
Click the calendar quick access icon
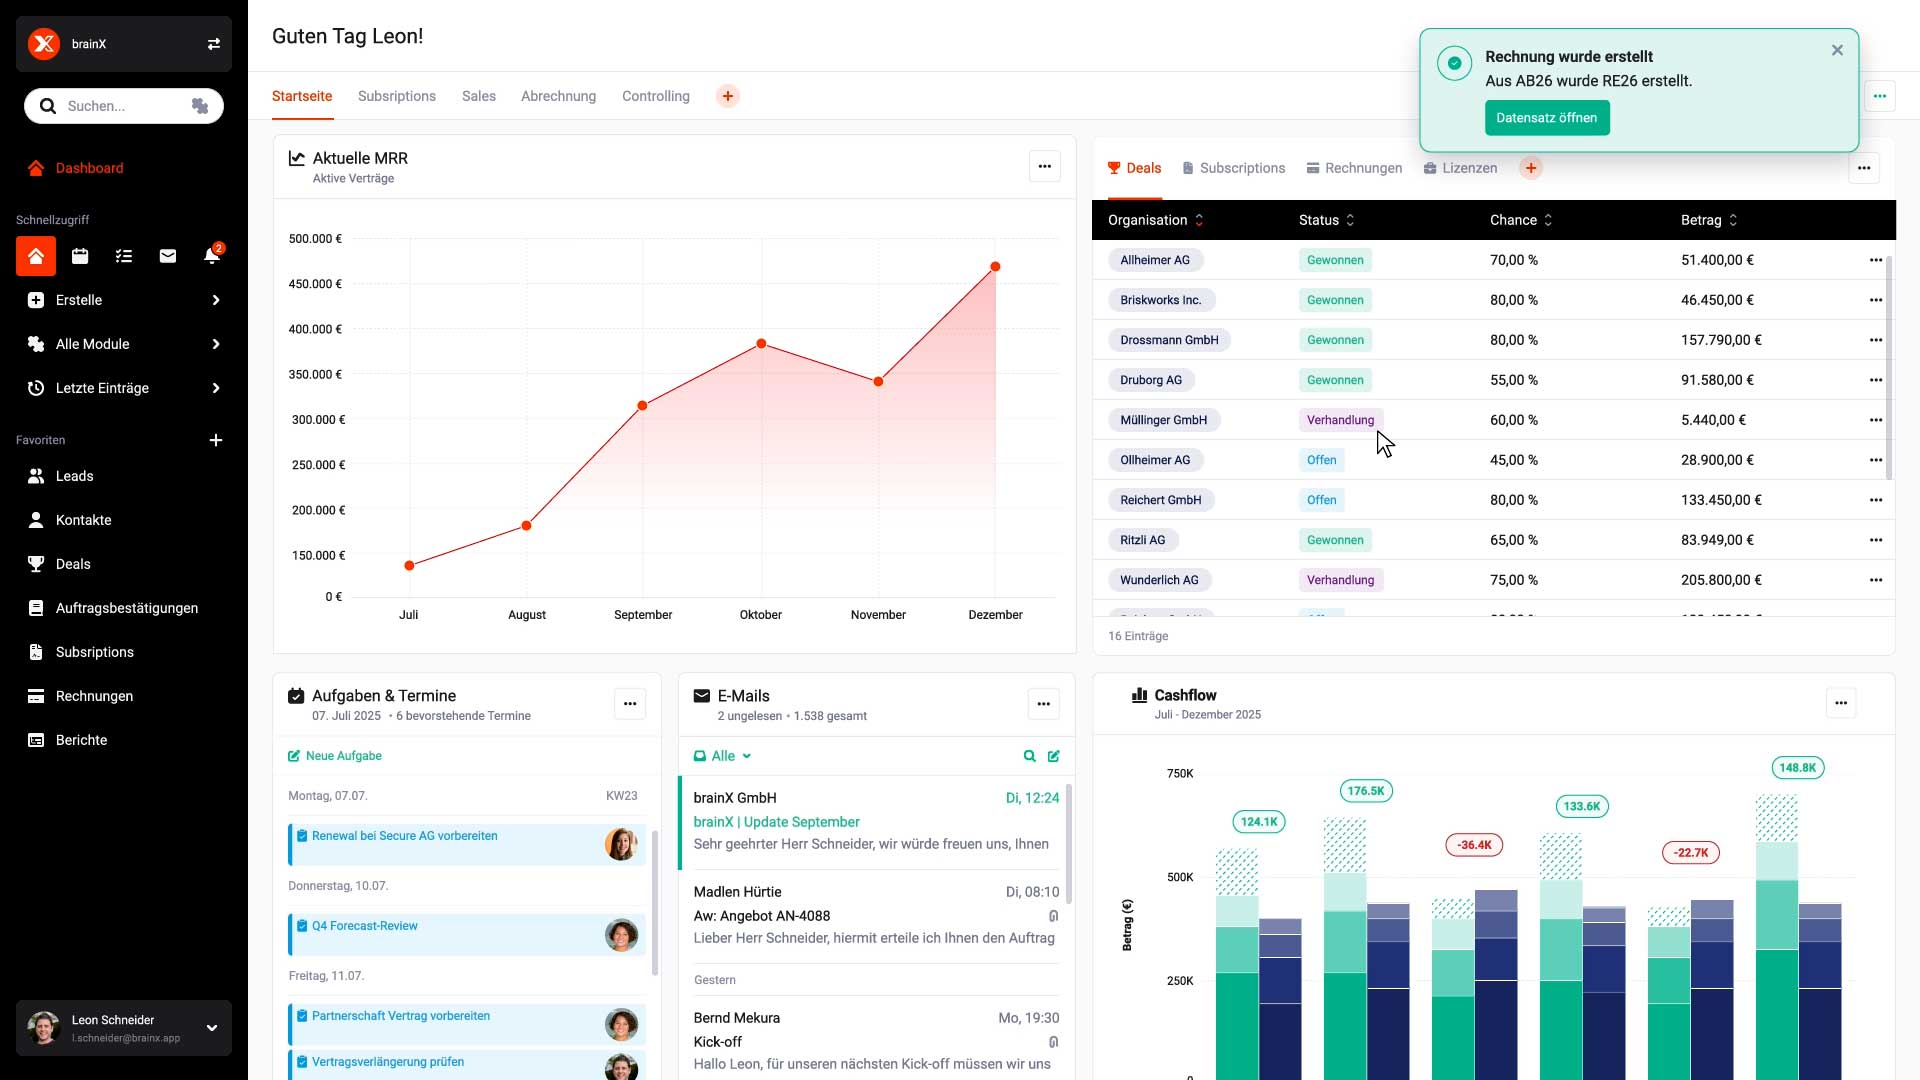pos(80,256)
